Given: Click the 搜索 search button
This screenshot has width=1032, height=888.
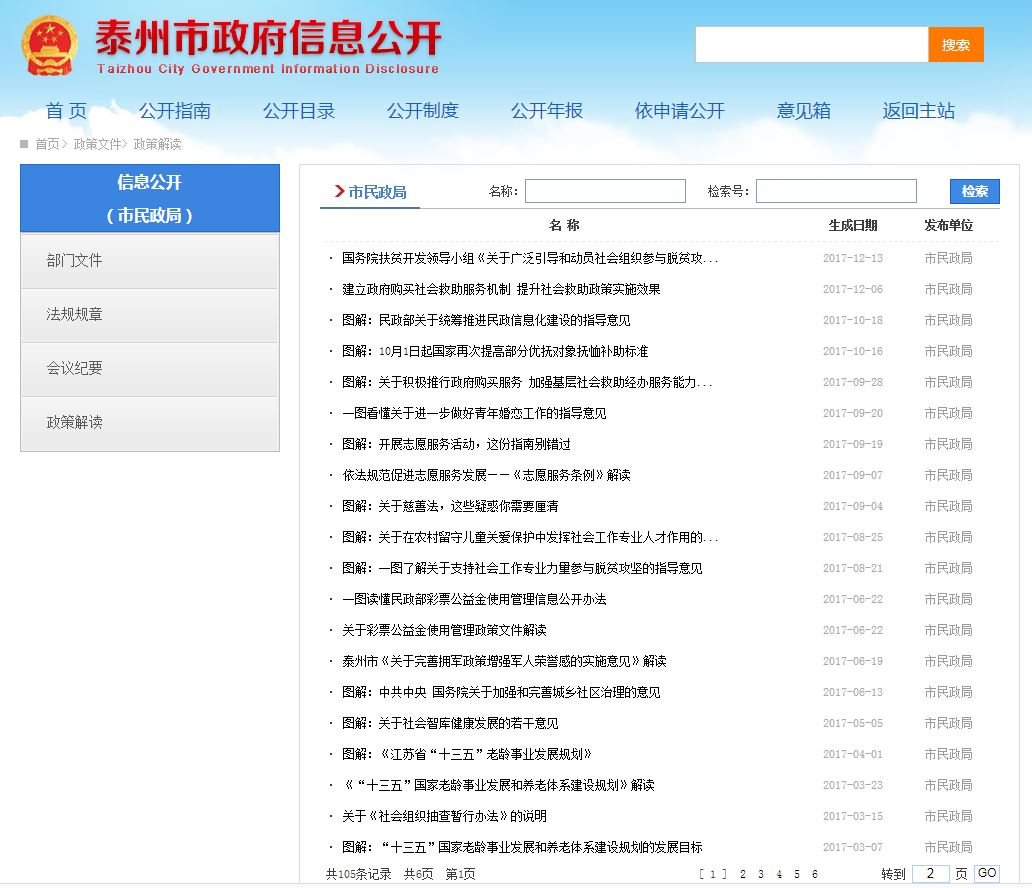Looking at the screenshot, I should (956, 44).
